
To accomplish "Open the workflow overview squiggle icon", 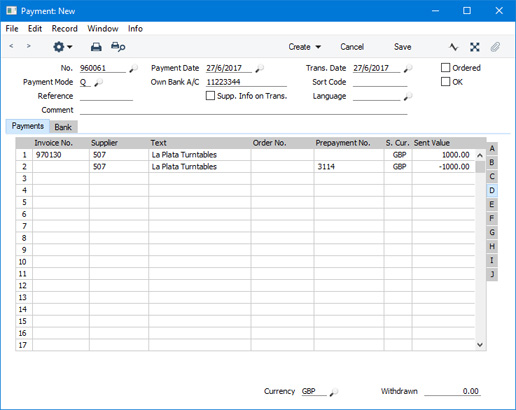I will click(453, 47).
